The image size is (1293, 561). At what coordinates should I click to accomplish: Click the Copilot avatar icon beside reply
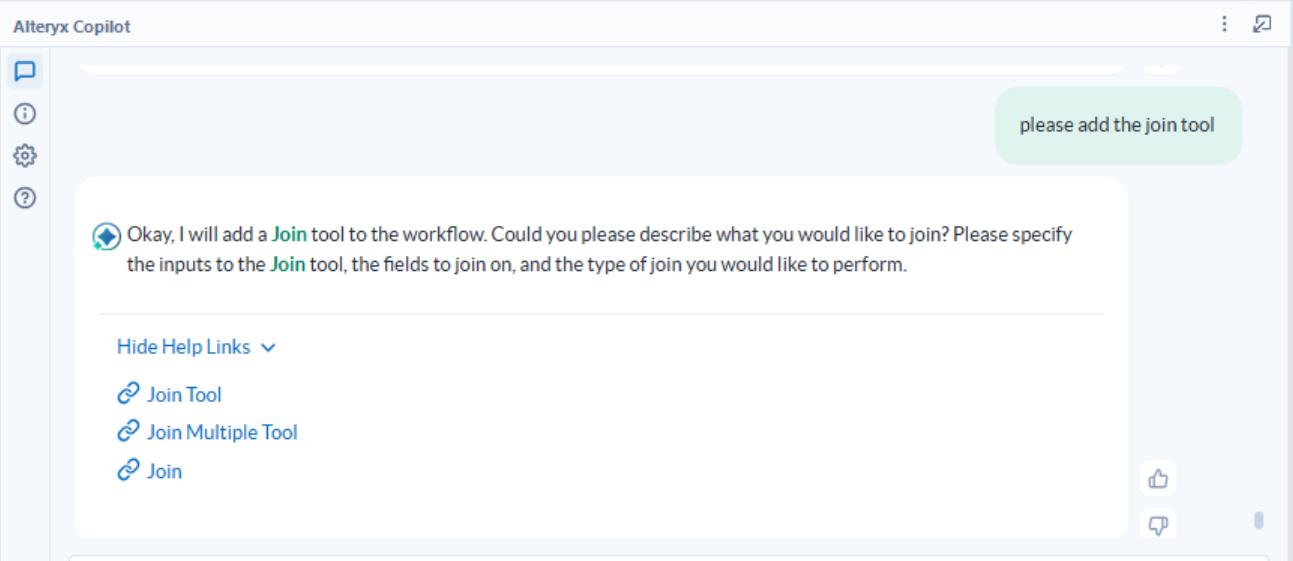coord(106,236)
